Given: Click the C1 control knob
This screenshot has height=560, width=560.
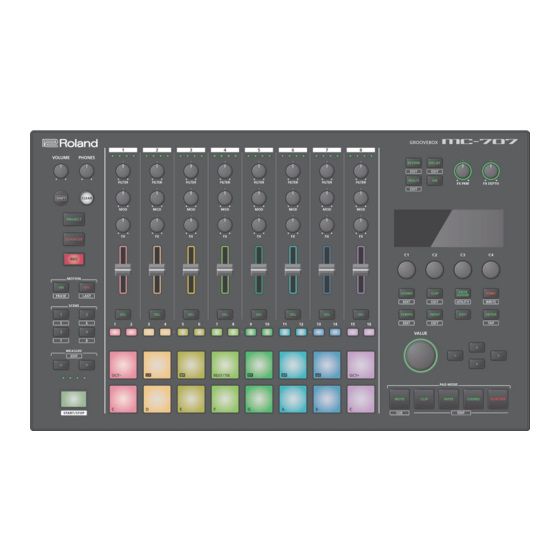Looking at the screenshot, I should point(406,270).
